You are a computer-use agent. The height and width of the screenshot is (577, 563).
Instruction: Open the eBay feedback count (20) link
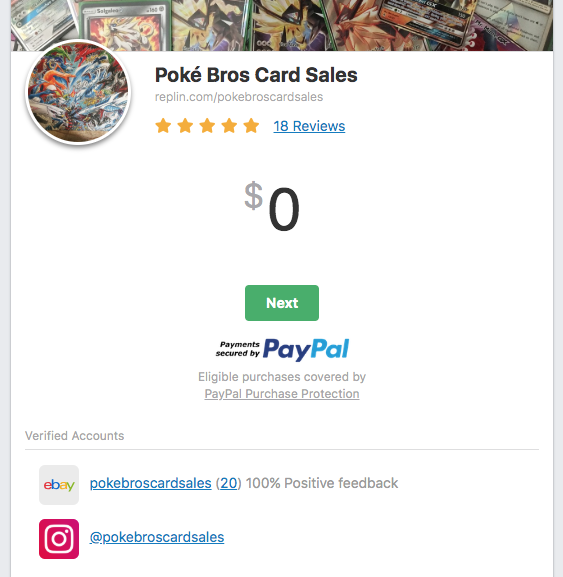229,483
